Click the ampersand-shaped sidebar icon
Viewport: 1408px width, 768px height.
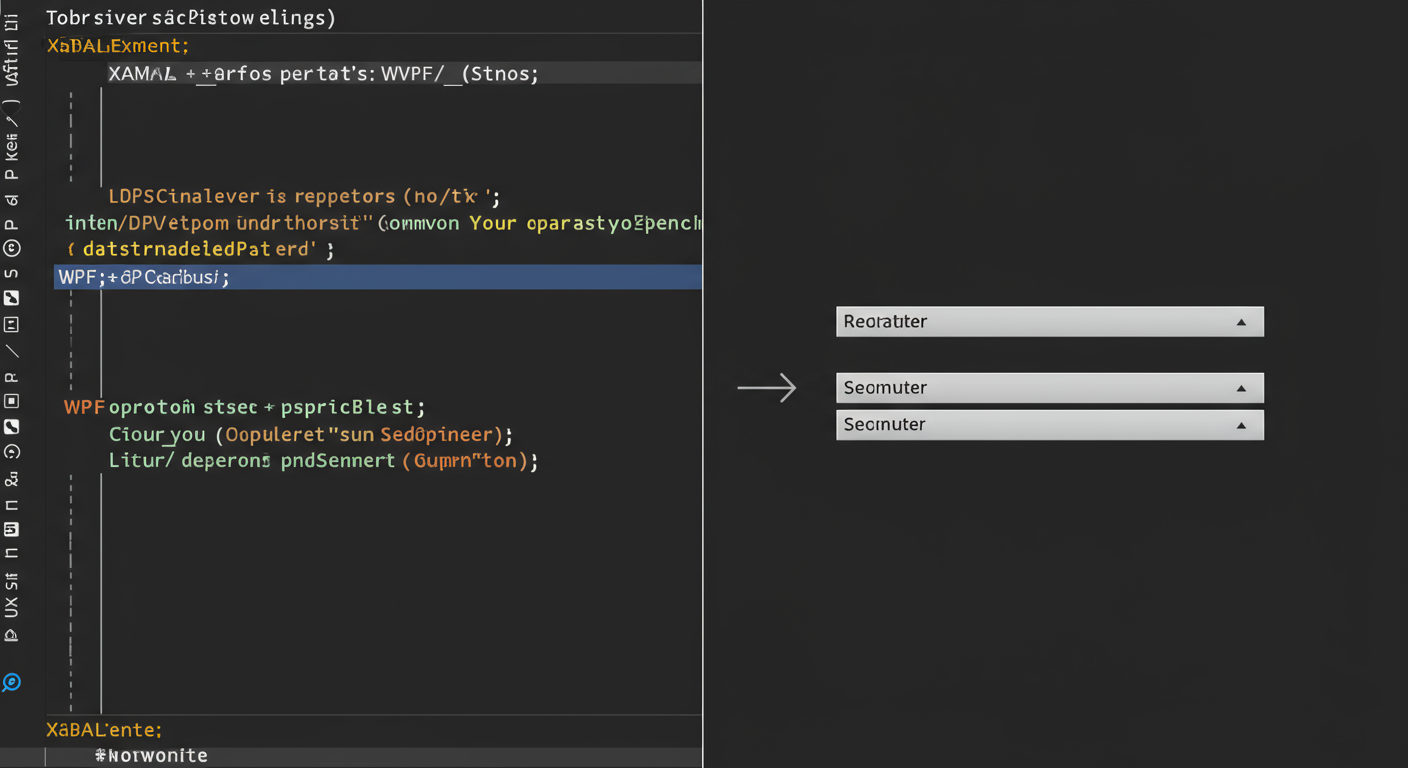(x=11, y=479)
